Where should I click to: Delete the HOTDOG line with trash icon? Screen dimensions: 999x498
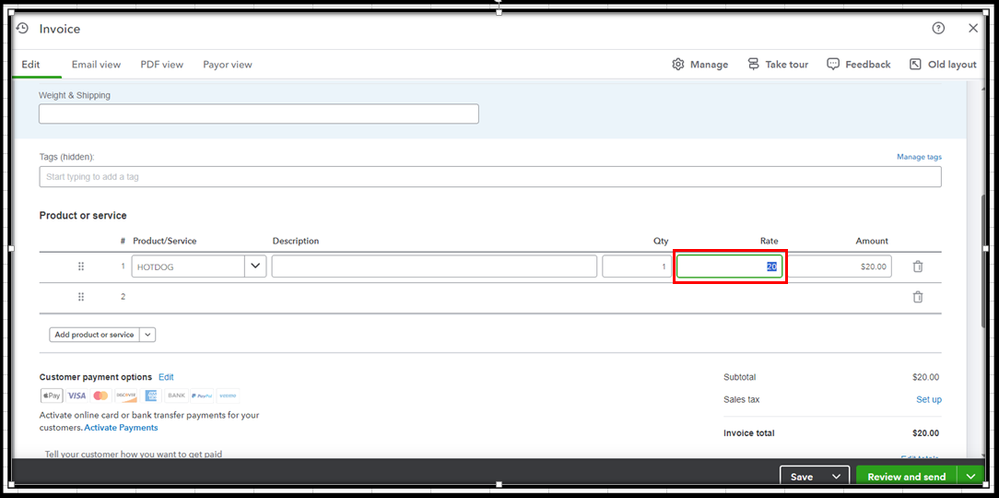pos(917,266)
